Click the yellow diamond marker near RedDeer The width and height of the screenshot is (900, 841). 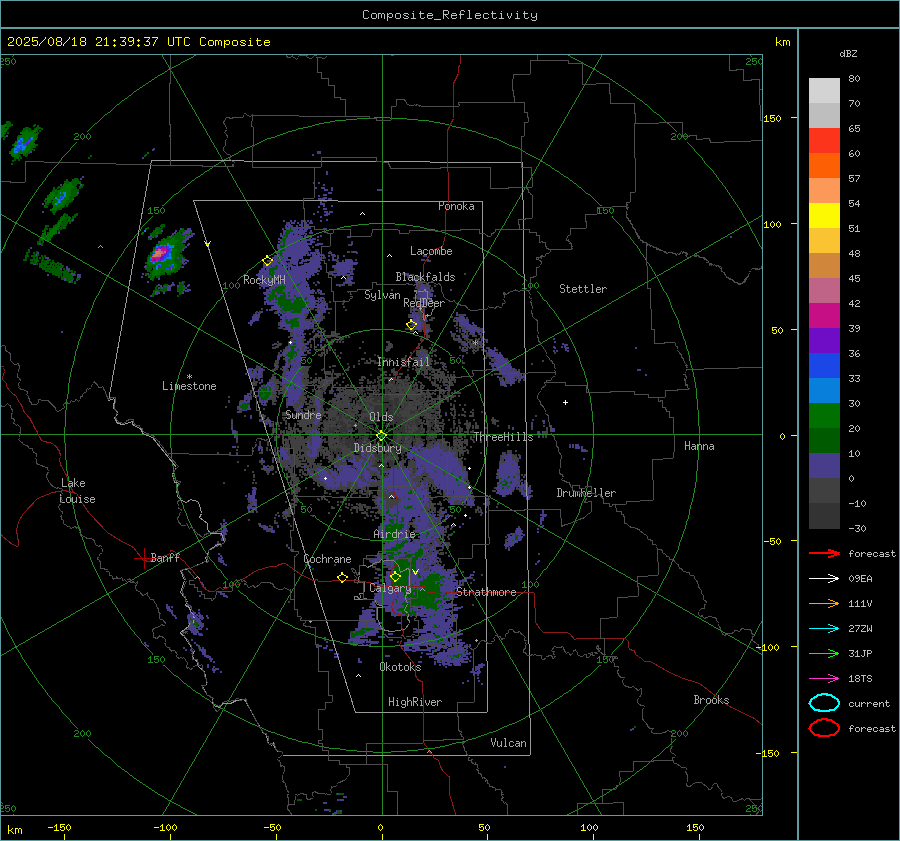click(411, 325)
